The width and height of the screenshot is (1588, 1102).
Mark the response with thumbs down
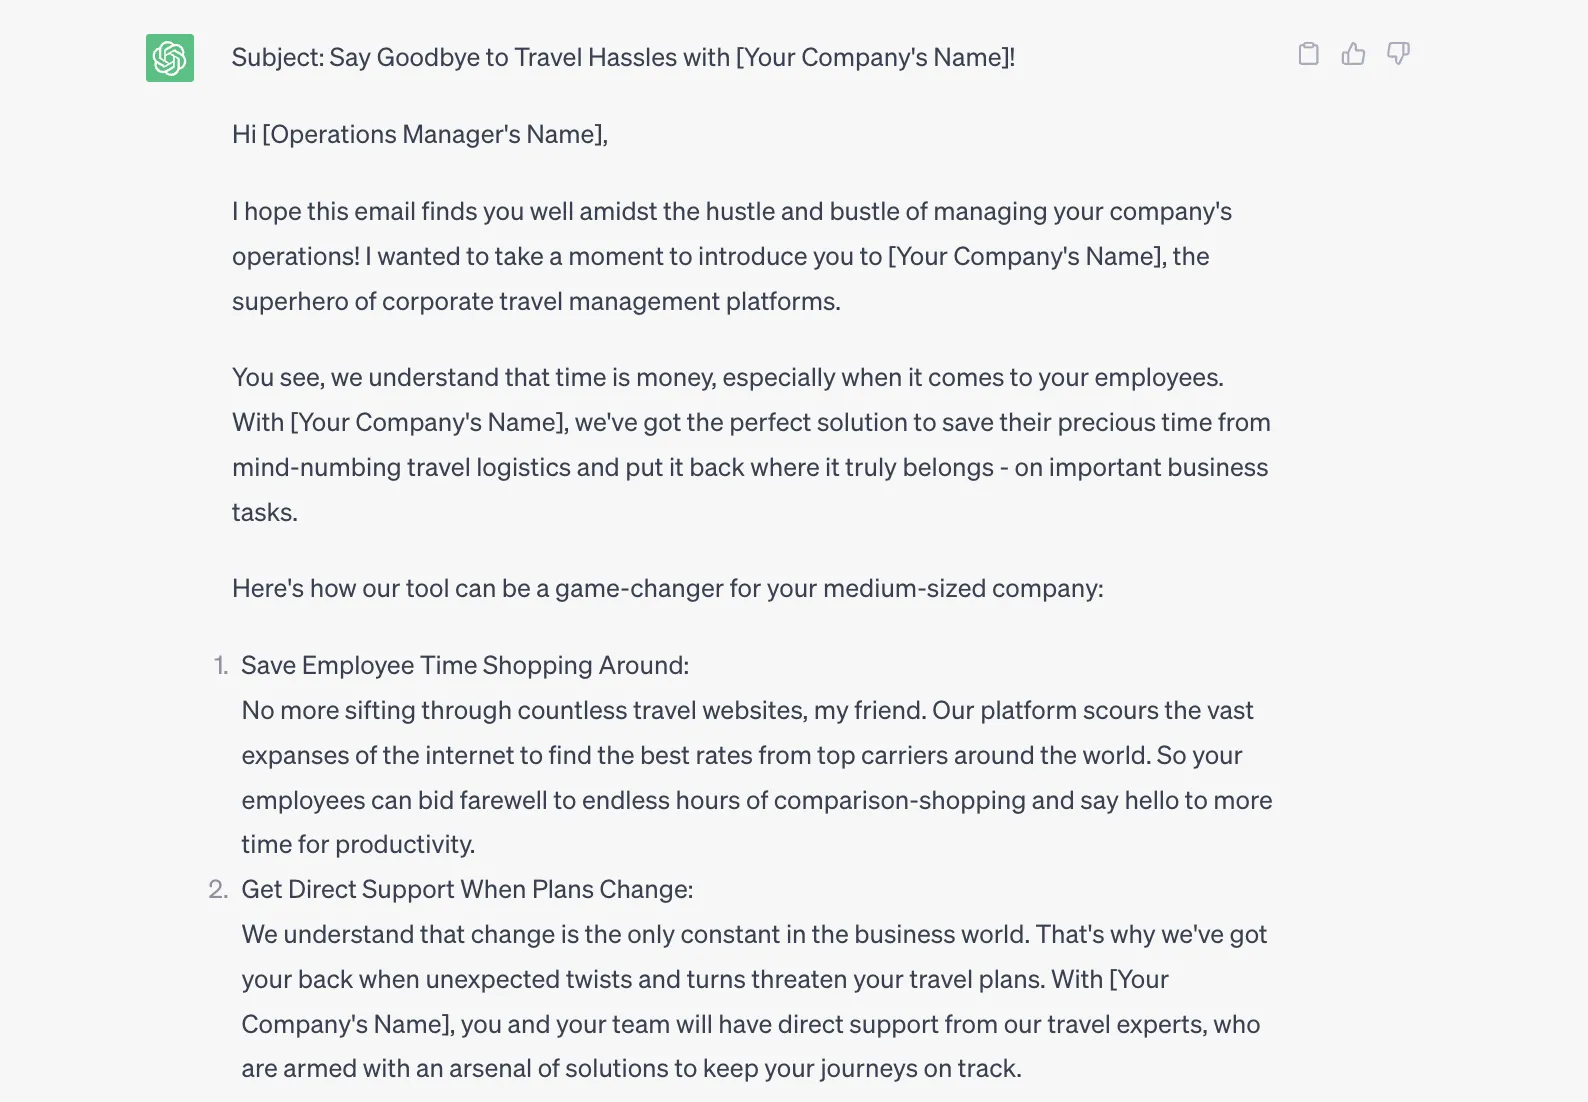1398,54
